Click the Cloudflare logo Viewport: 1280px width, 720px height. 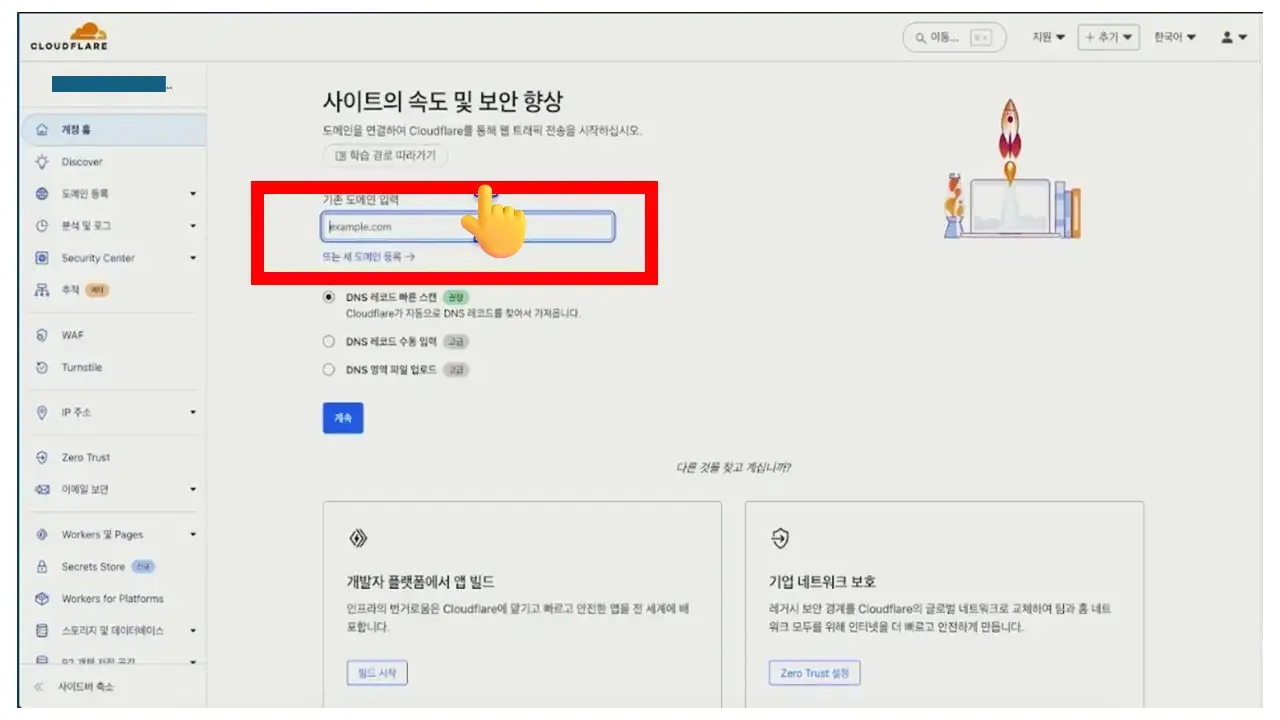click(69, 37)
